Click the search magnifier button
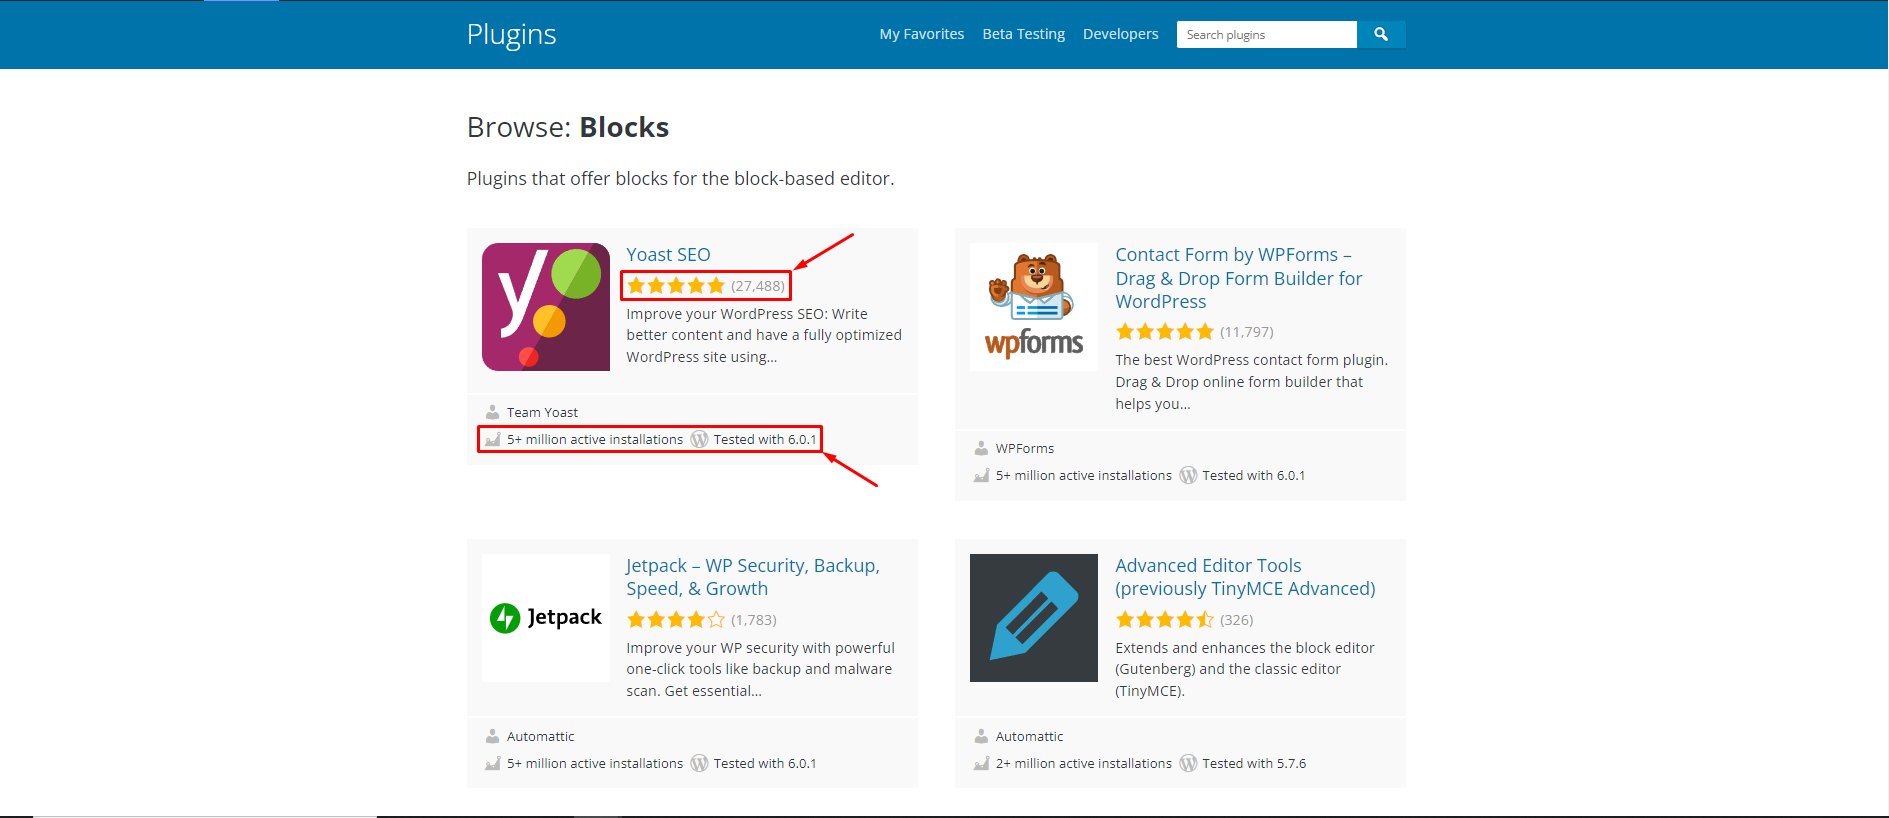 1381,34
